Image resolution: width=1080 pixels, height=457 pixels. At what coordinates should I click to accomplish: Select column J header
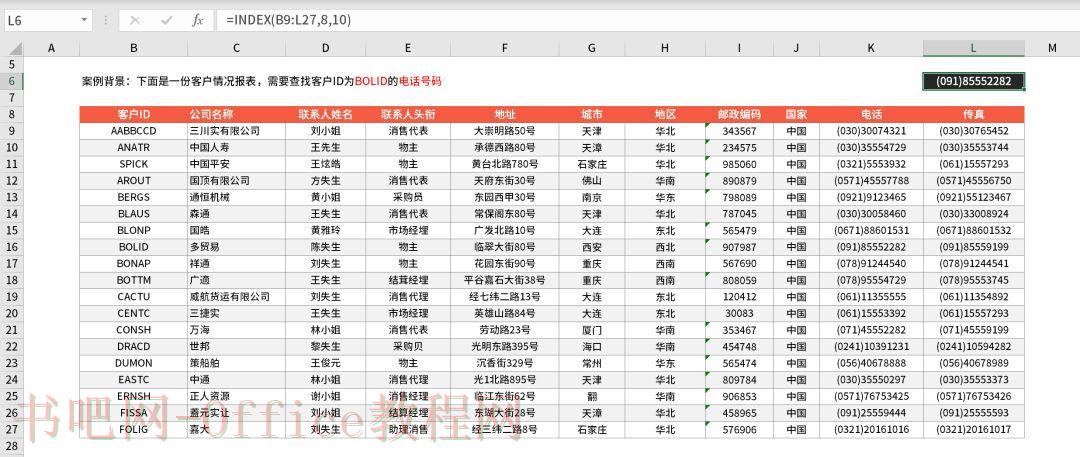796,48
